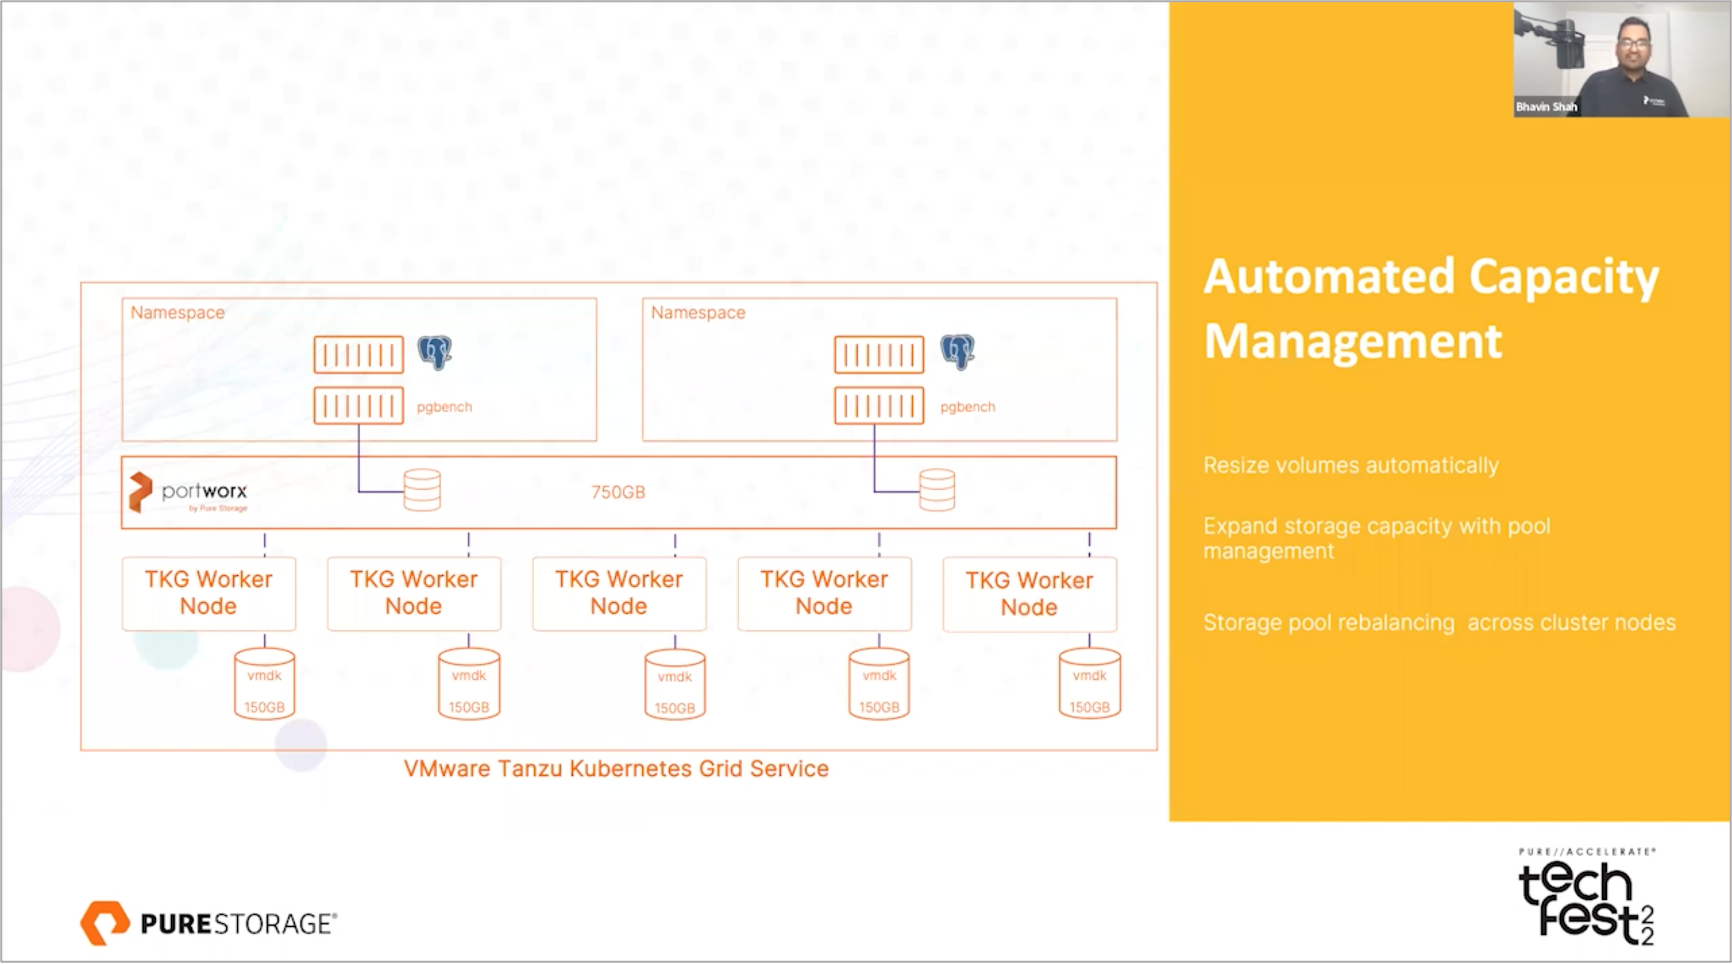The image size is (1732, 964).
Task: Select the vmdk disk under fourth TKG Worker Node
Action: point(879,684)
